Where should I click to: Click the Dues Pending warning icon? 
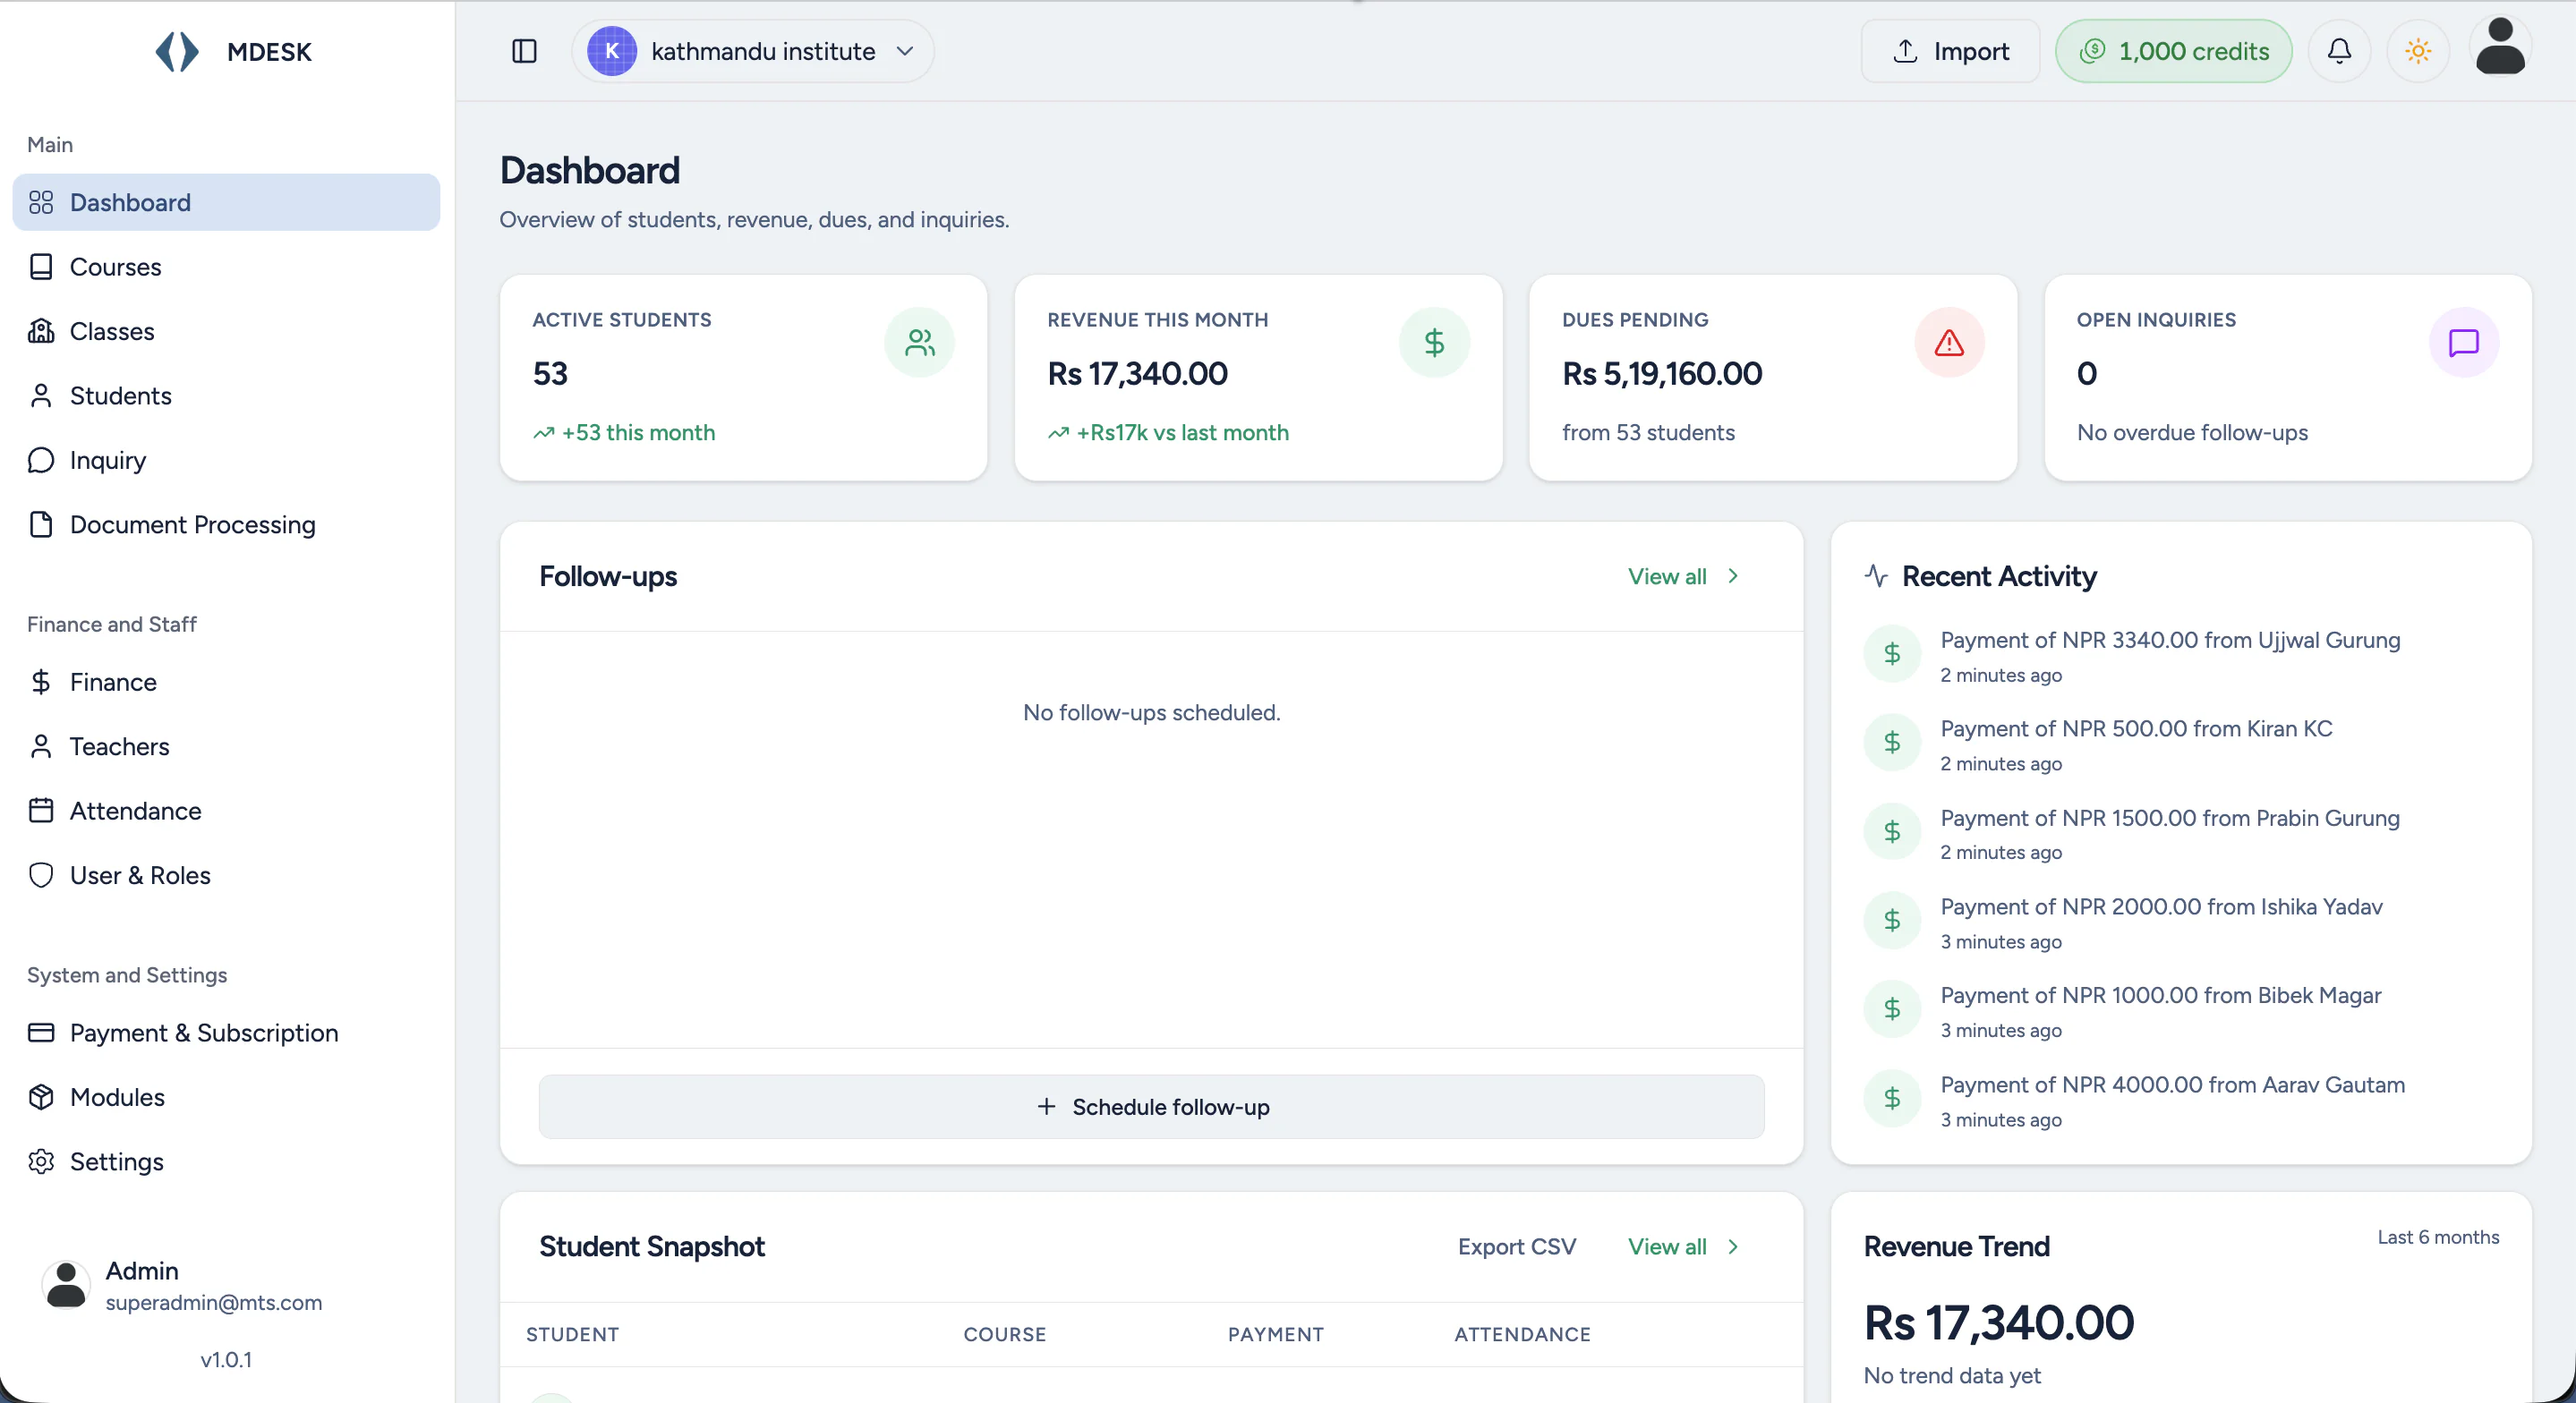(1949, 343)
